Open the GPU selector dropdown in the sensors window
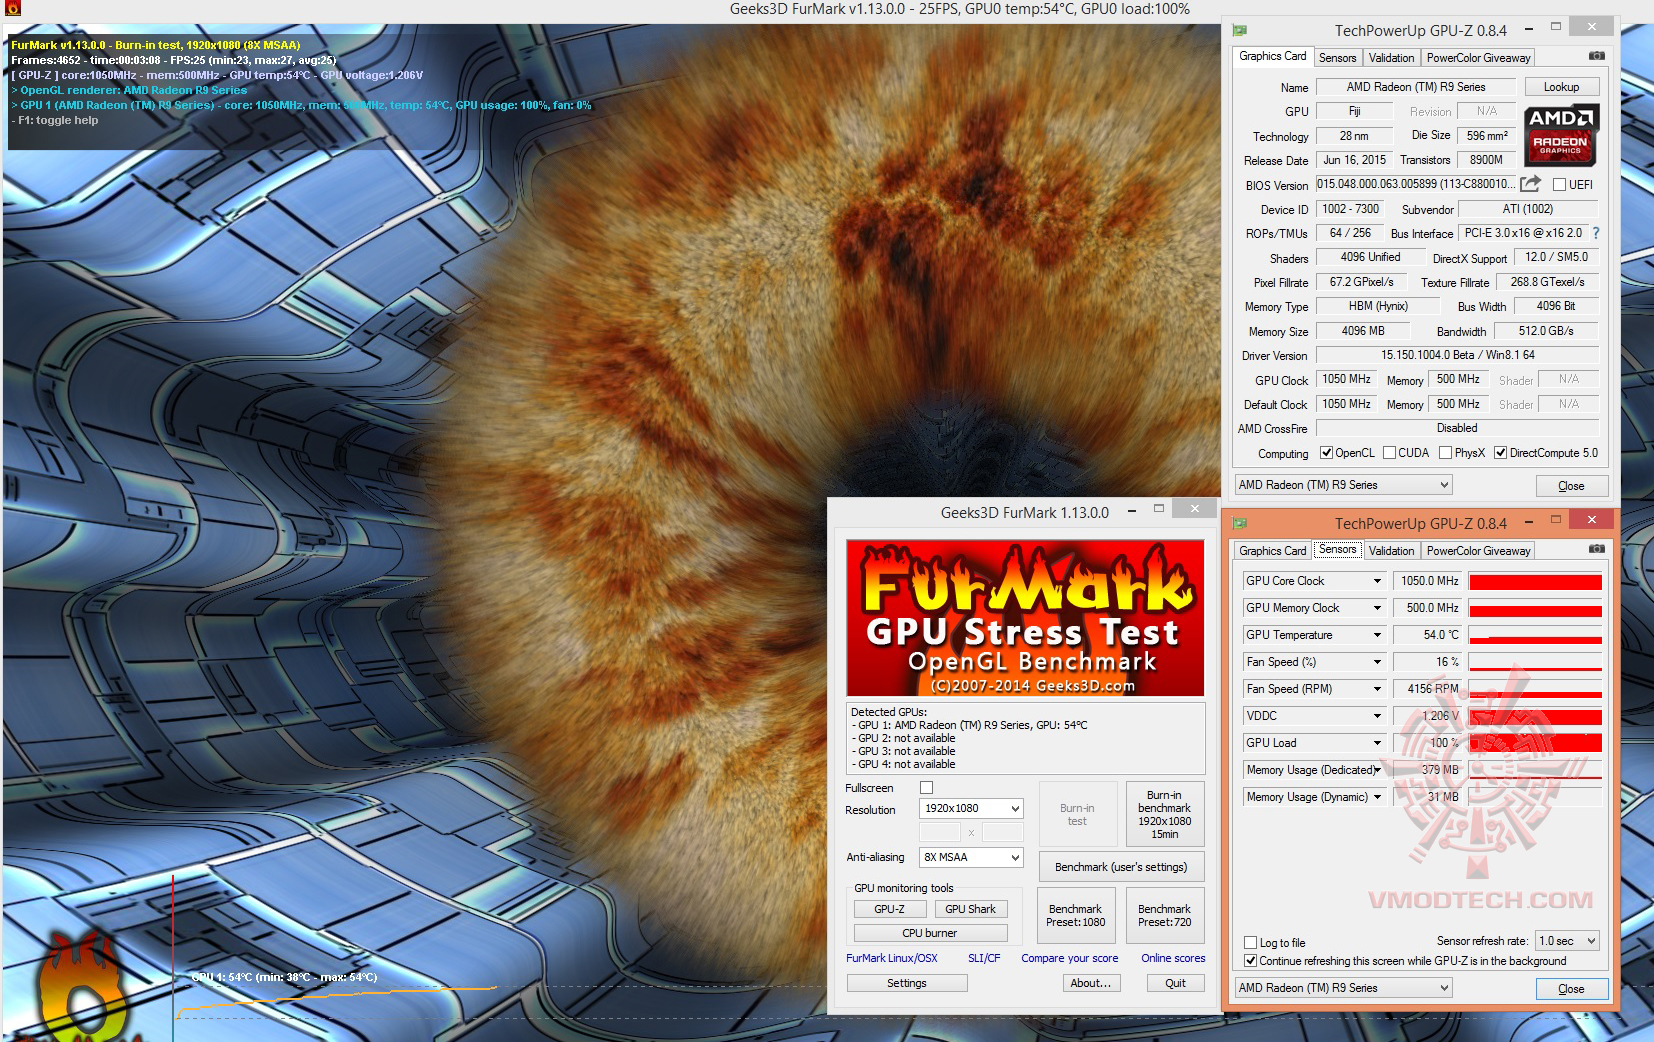 (x=1343, y=988)
